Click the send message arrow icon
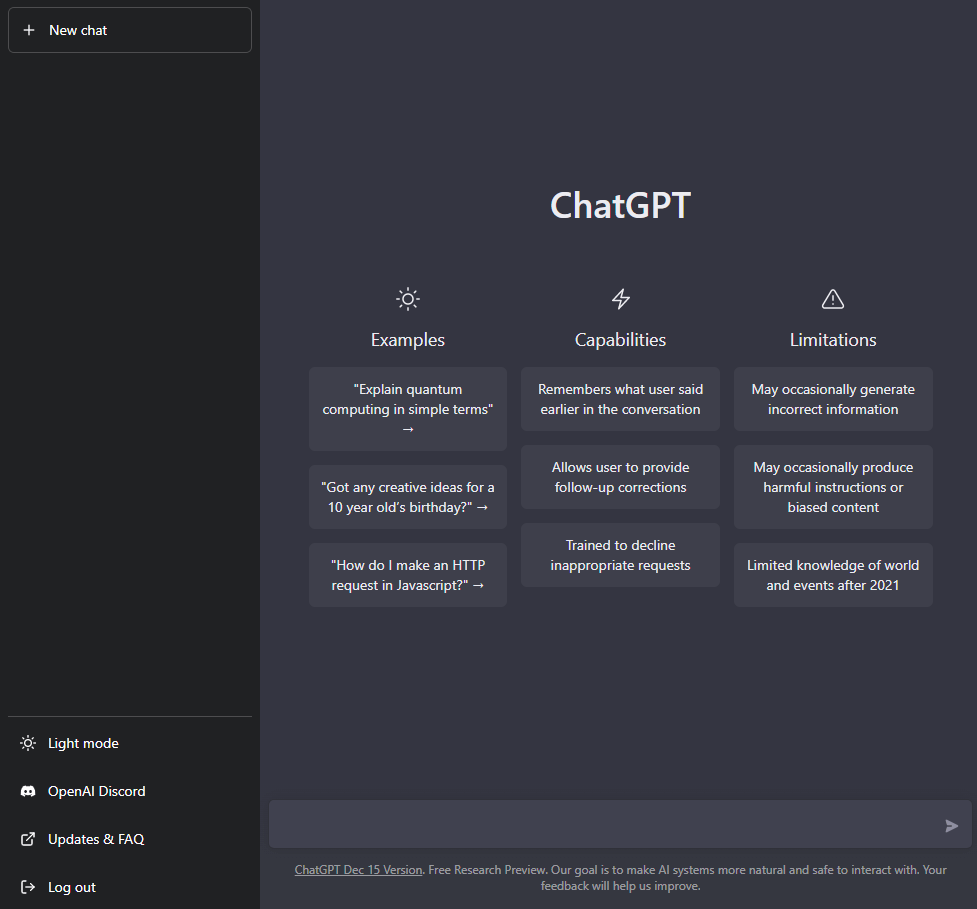The image size is (977, 909). [950, 825]
